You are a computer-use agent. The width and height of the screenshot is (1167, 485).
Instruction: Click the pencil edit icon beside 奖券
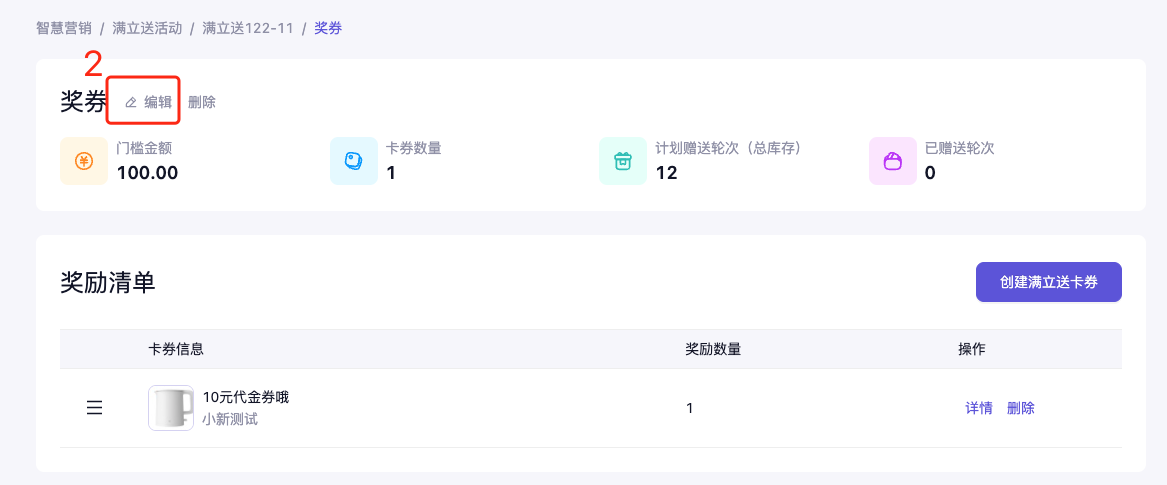point(131,102)
